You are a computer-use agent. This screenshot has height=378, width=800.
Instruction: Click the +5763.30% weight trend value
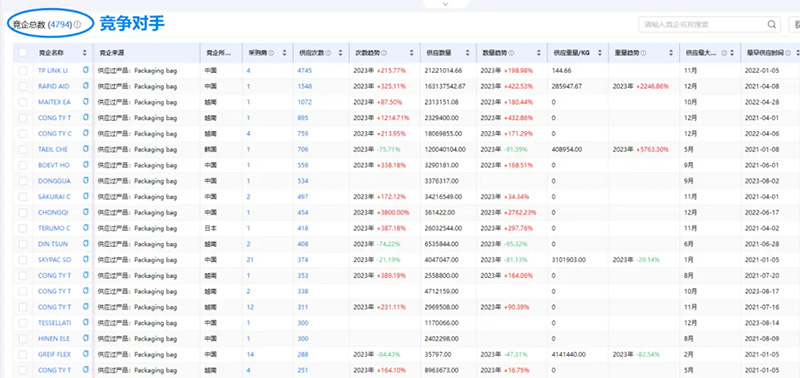(x=652, y=149)
